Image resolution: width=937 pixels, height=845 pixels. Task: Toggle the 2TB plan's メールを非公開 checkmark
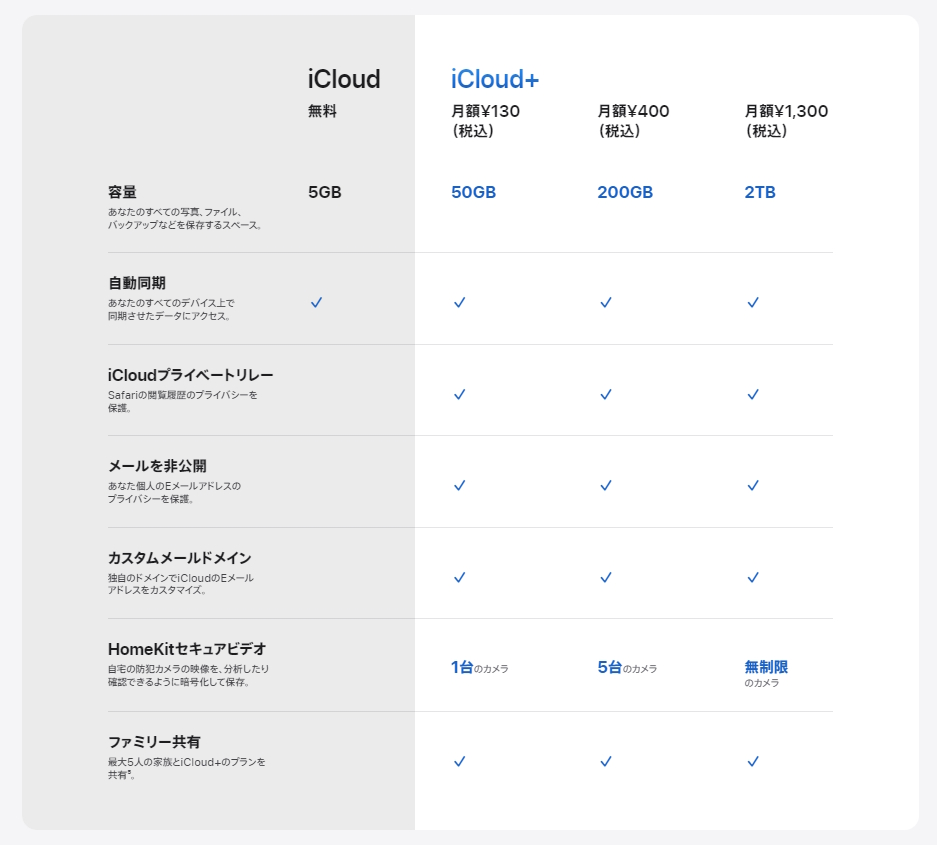coord(753,486)
